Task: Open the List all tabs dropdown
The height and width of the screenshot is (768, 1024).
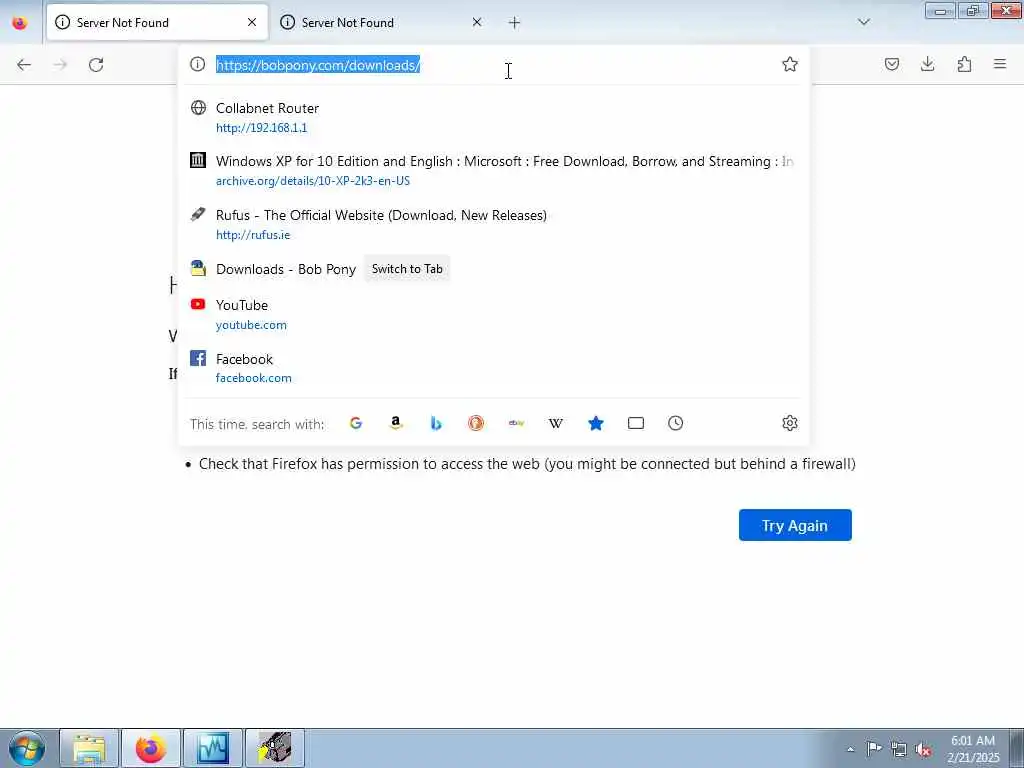Action: point(863,22)
